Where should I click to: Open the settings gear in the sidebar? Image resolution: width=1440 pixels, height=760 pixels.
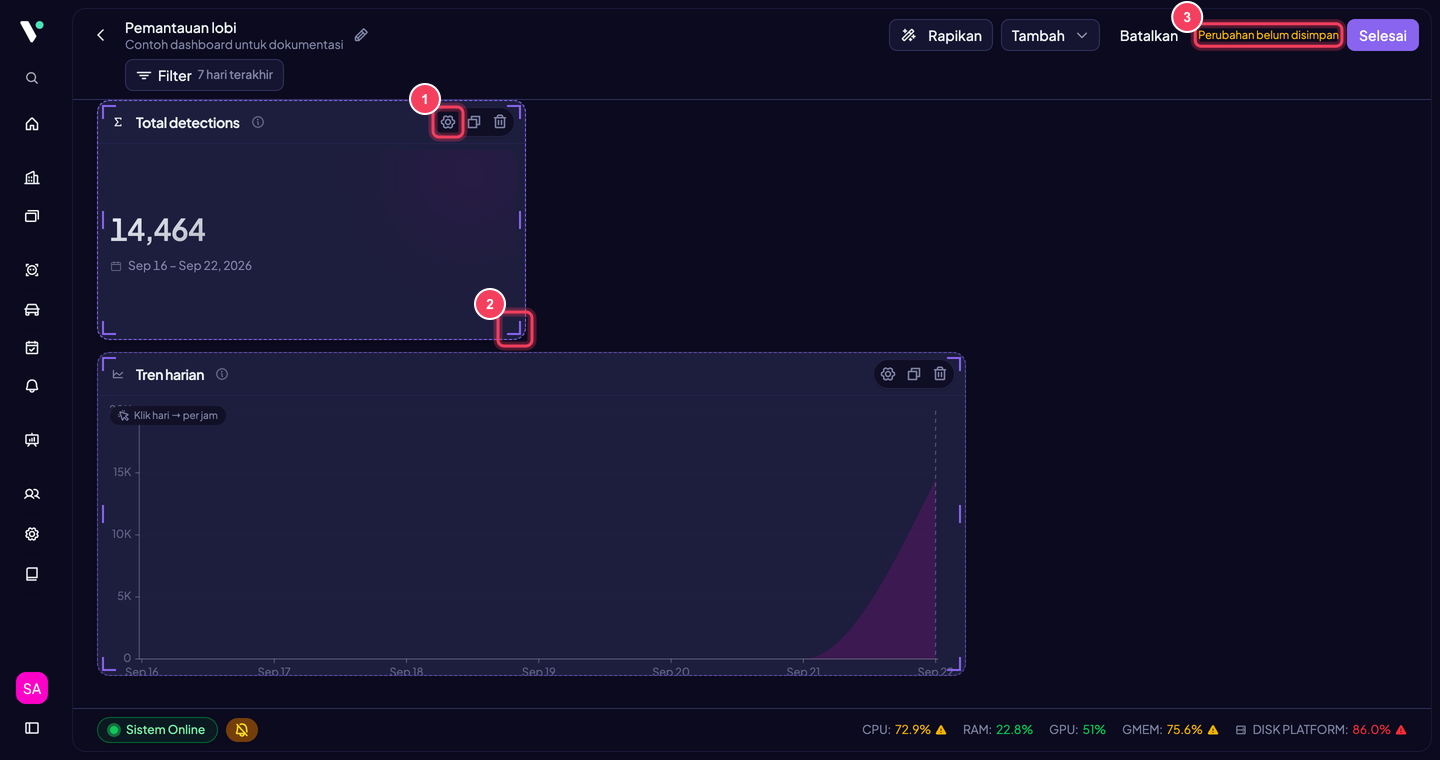coord(32,534)
